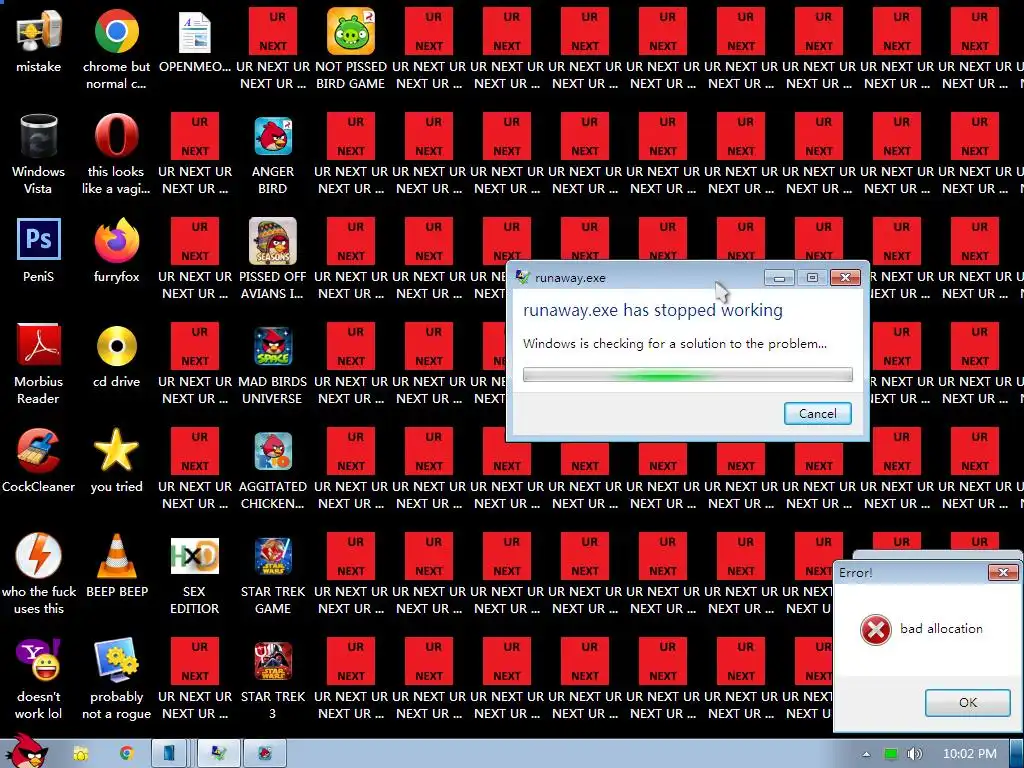Viewport: 1024px width, 768px height.
Task: Open the green tray status icon
Action: coord(890,754)
